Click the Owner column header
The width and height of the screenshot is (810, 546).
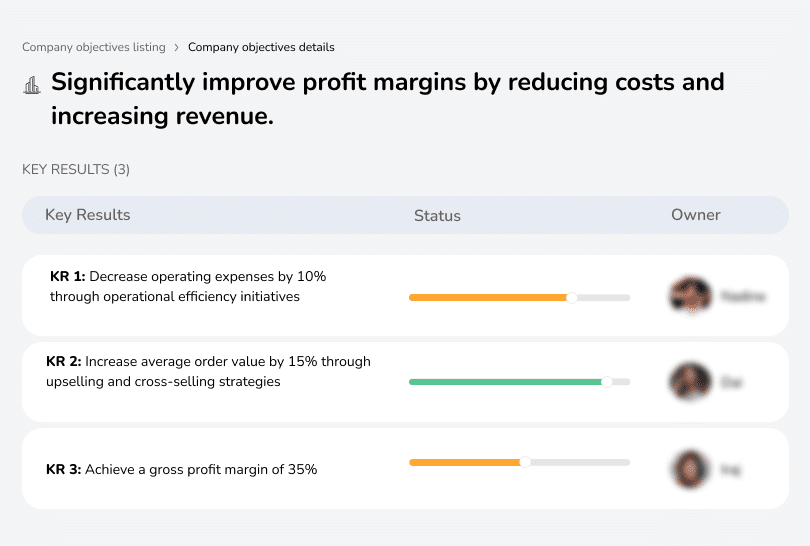click(x=695, y=215)
